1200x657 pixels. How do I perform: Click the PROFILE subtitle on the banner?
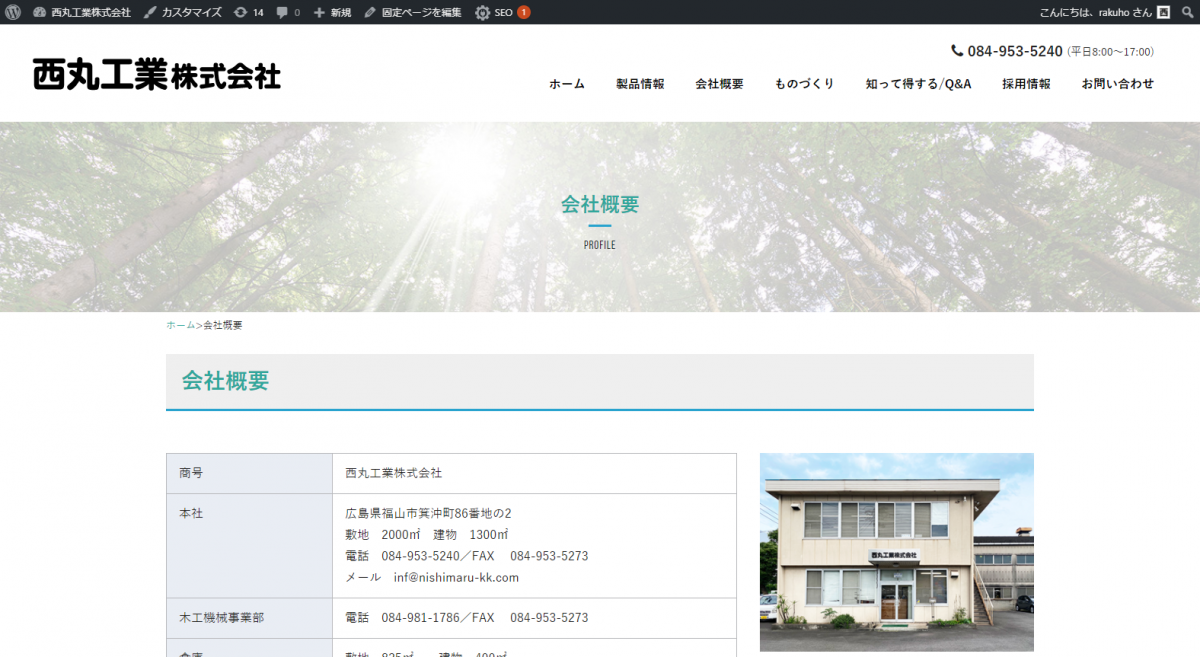pyautogui.click(x=600, y=245)
